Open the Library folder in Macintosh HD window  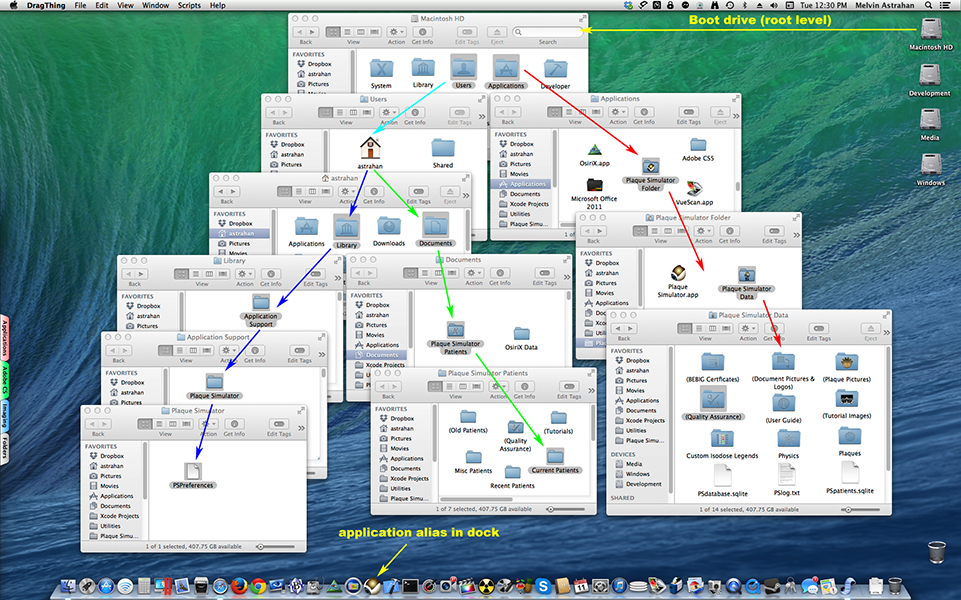[423, 69]
